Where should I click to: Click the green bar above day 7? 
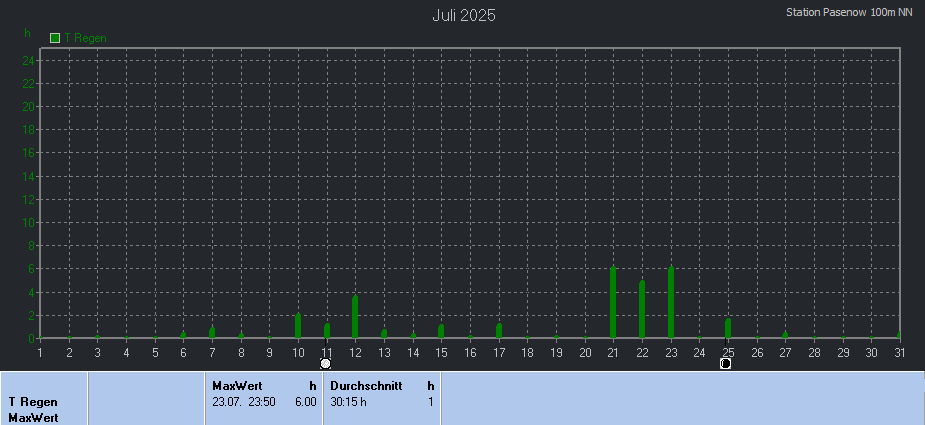point(212,332)
